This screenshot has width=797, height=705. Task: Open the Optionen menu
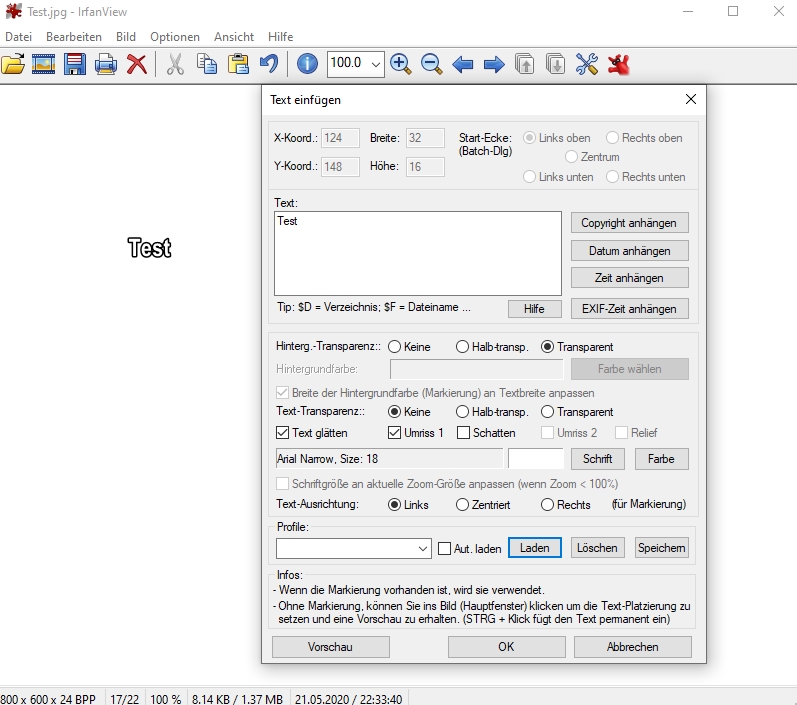click(175, 37)
